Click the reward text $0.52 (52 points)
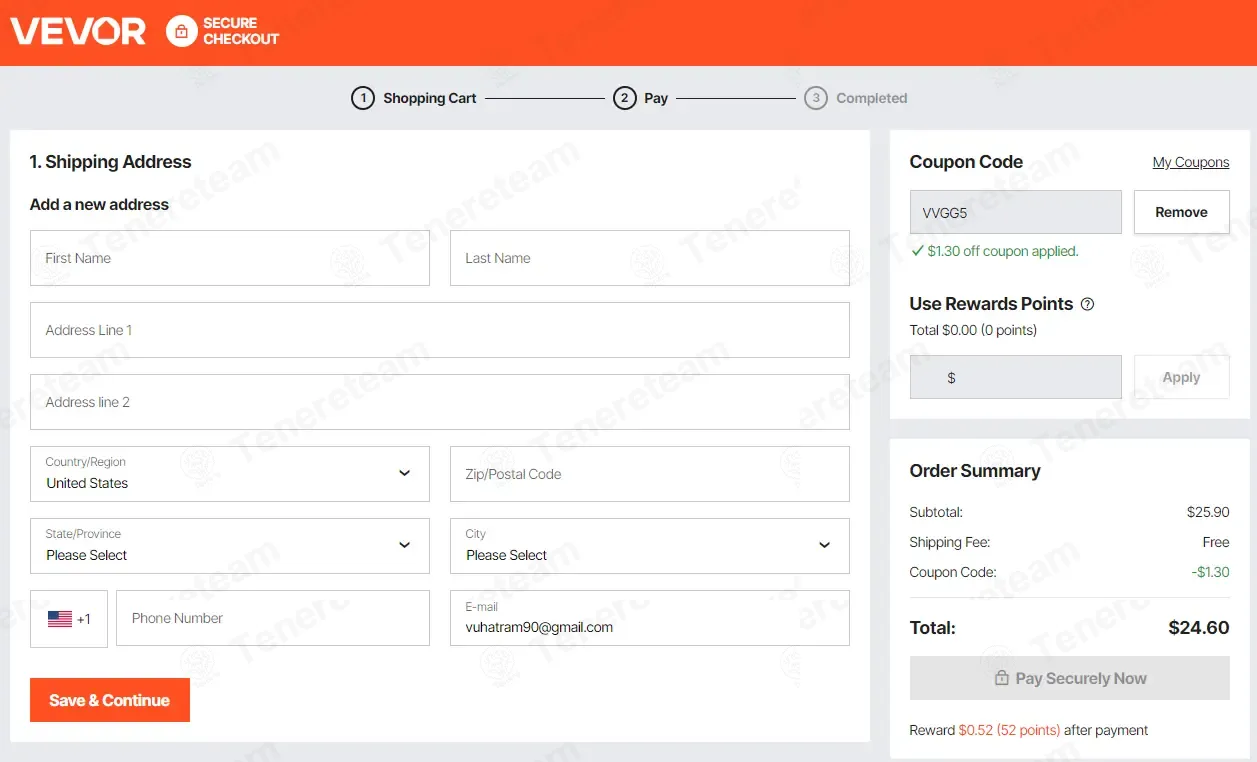The width and height of the screenshot is (1257, 762). coord(1009,730)
